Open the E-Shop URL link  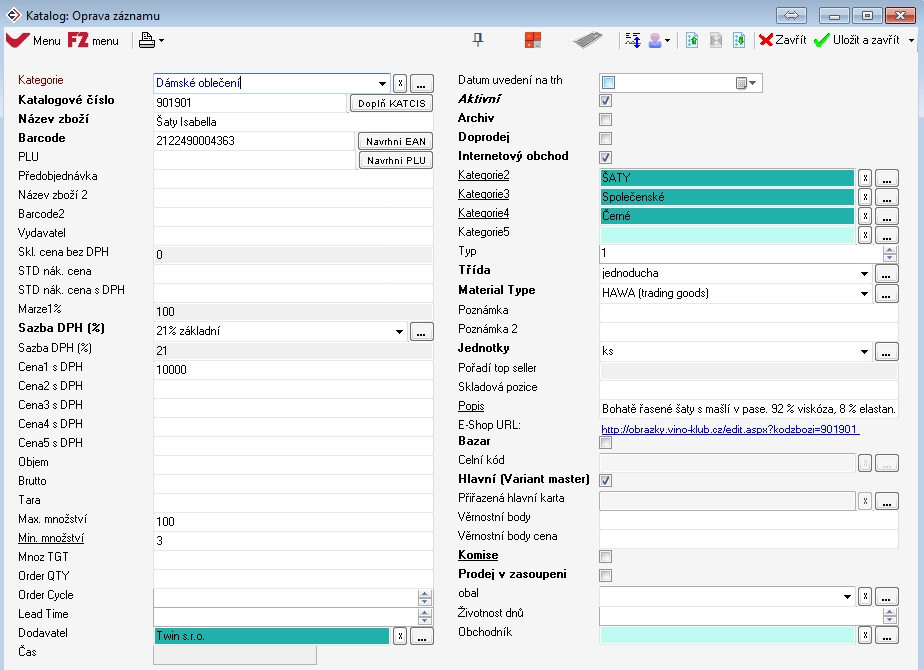click(730, 429)
